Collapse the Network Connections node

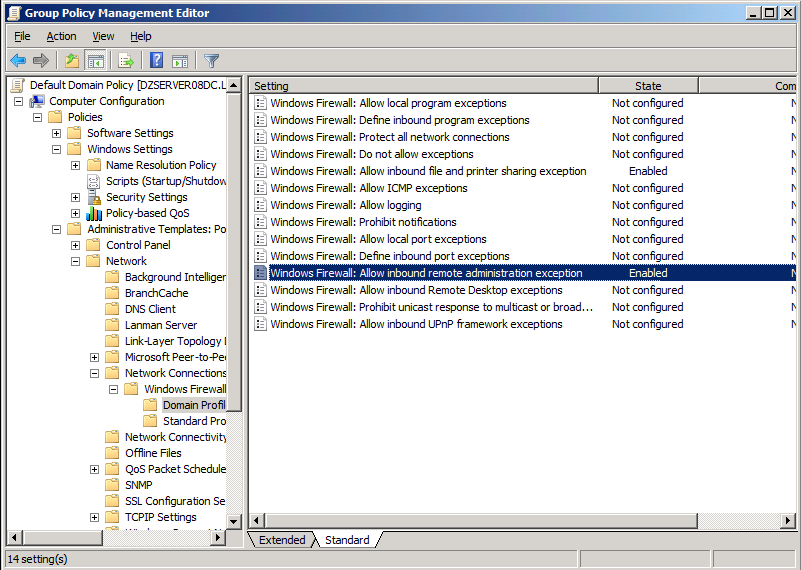[x=94, y=373]
